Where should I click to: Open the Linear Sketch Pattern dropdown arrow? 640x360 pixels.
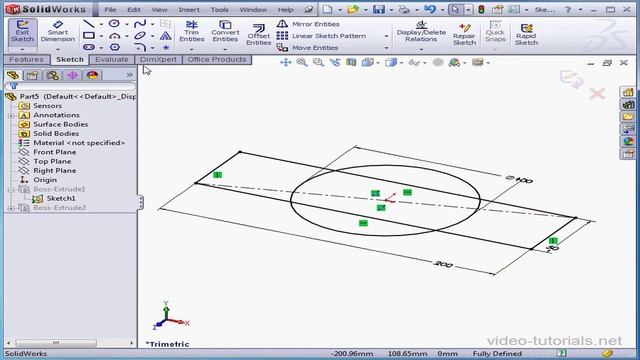(386, 36)
